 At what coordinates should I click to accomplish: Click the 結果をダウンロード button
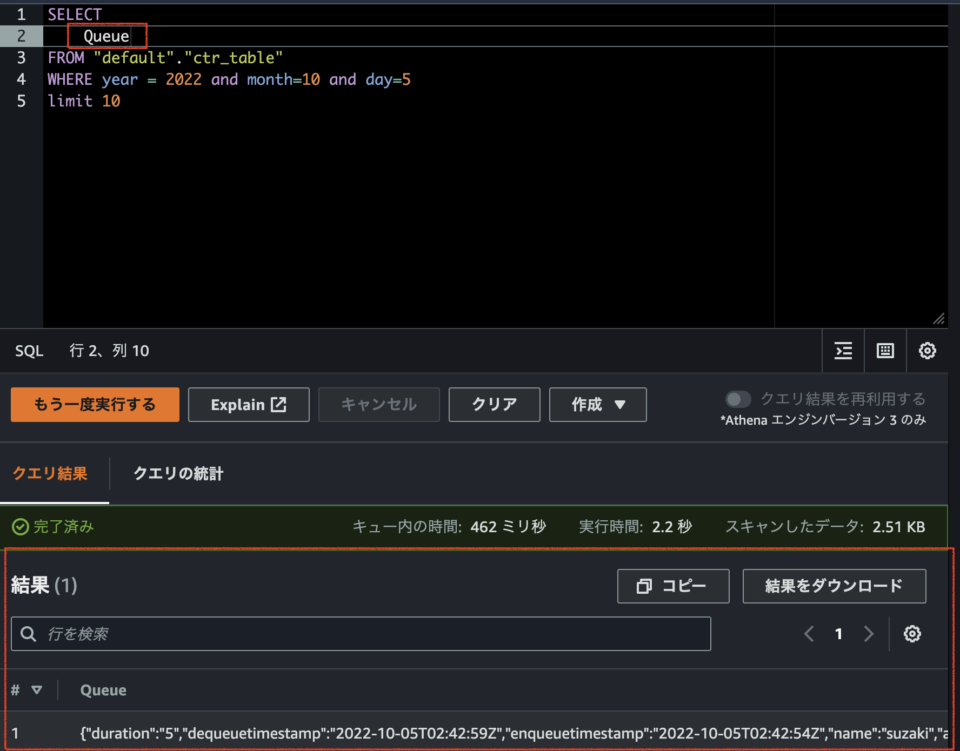tap(834, 586)
